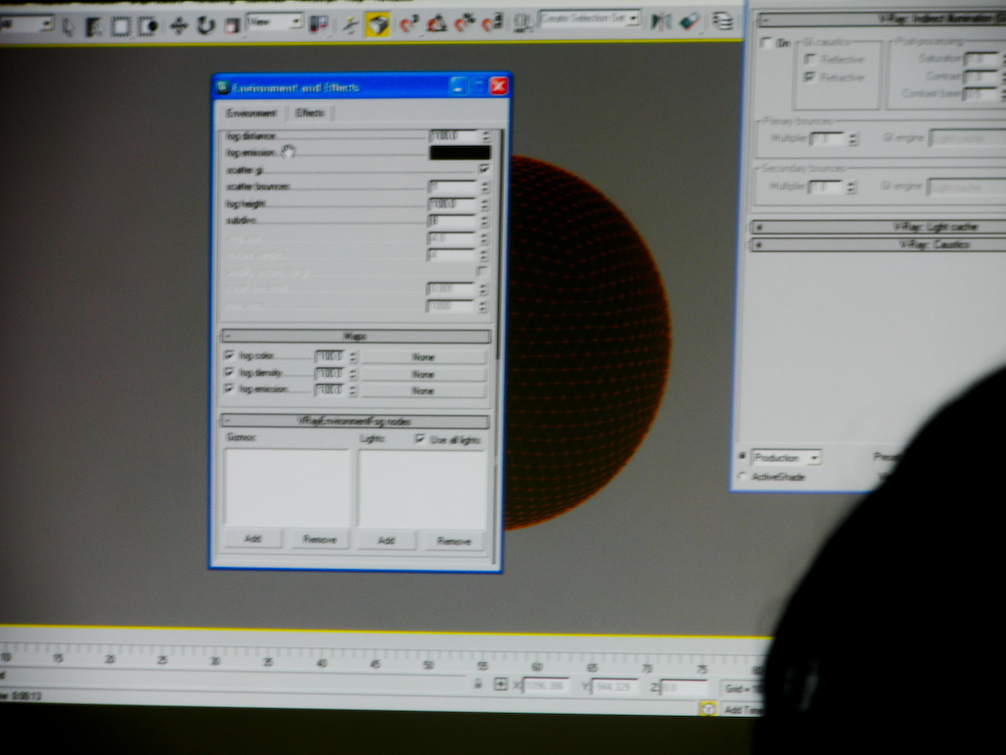
Task: Switch to the Environment tab
Action: tap(251, 114)
